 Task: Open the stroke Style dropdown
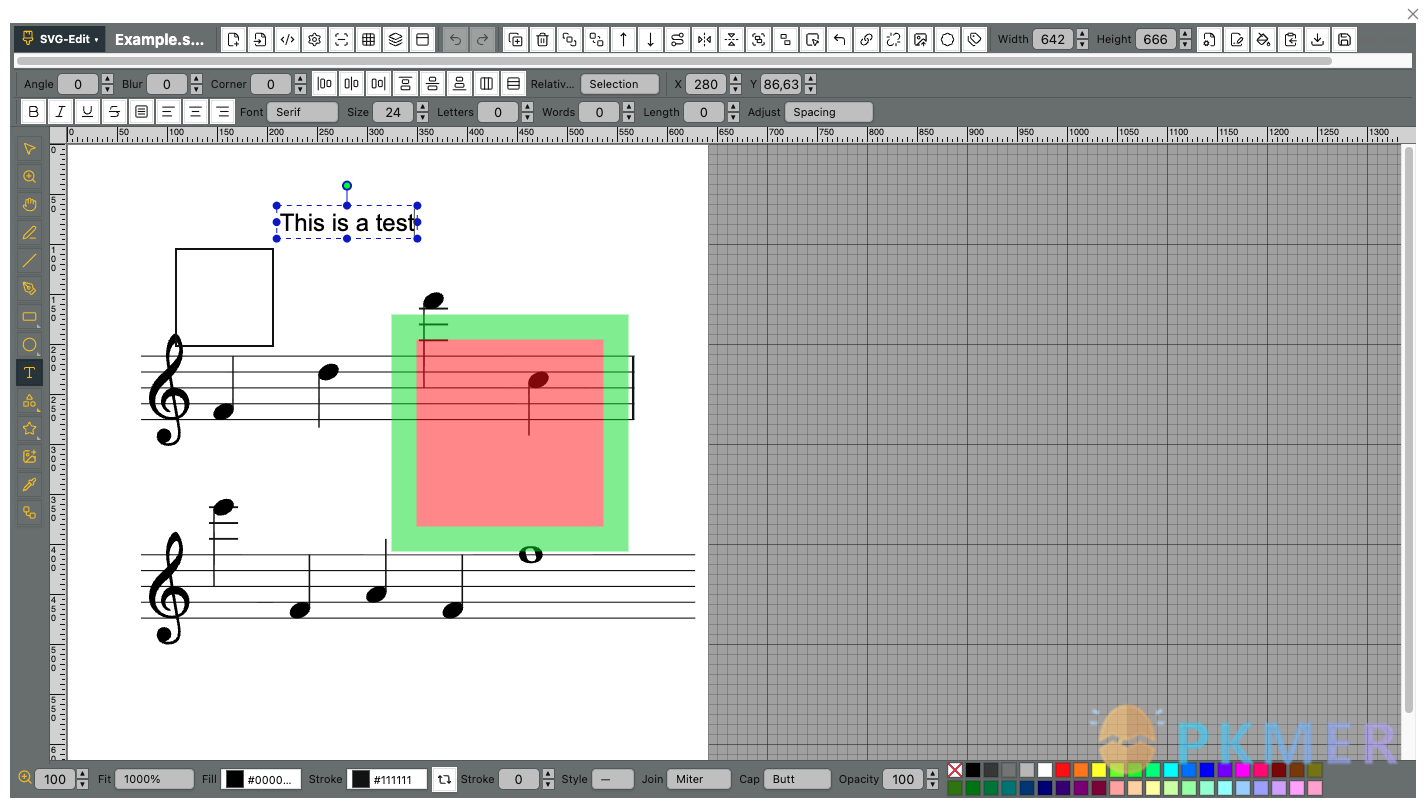[x=613, y=779]
